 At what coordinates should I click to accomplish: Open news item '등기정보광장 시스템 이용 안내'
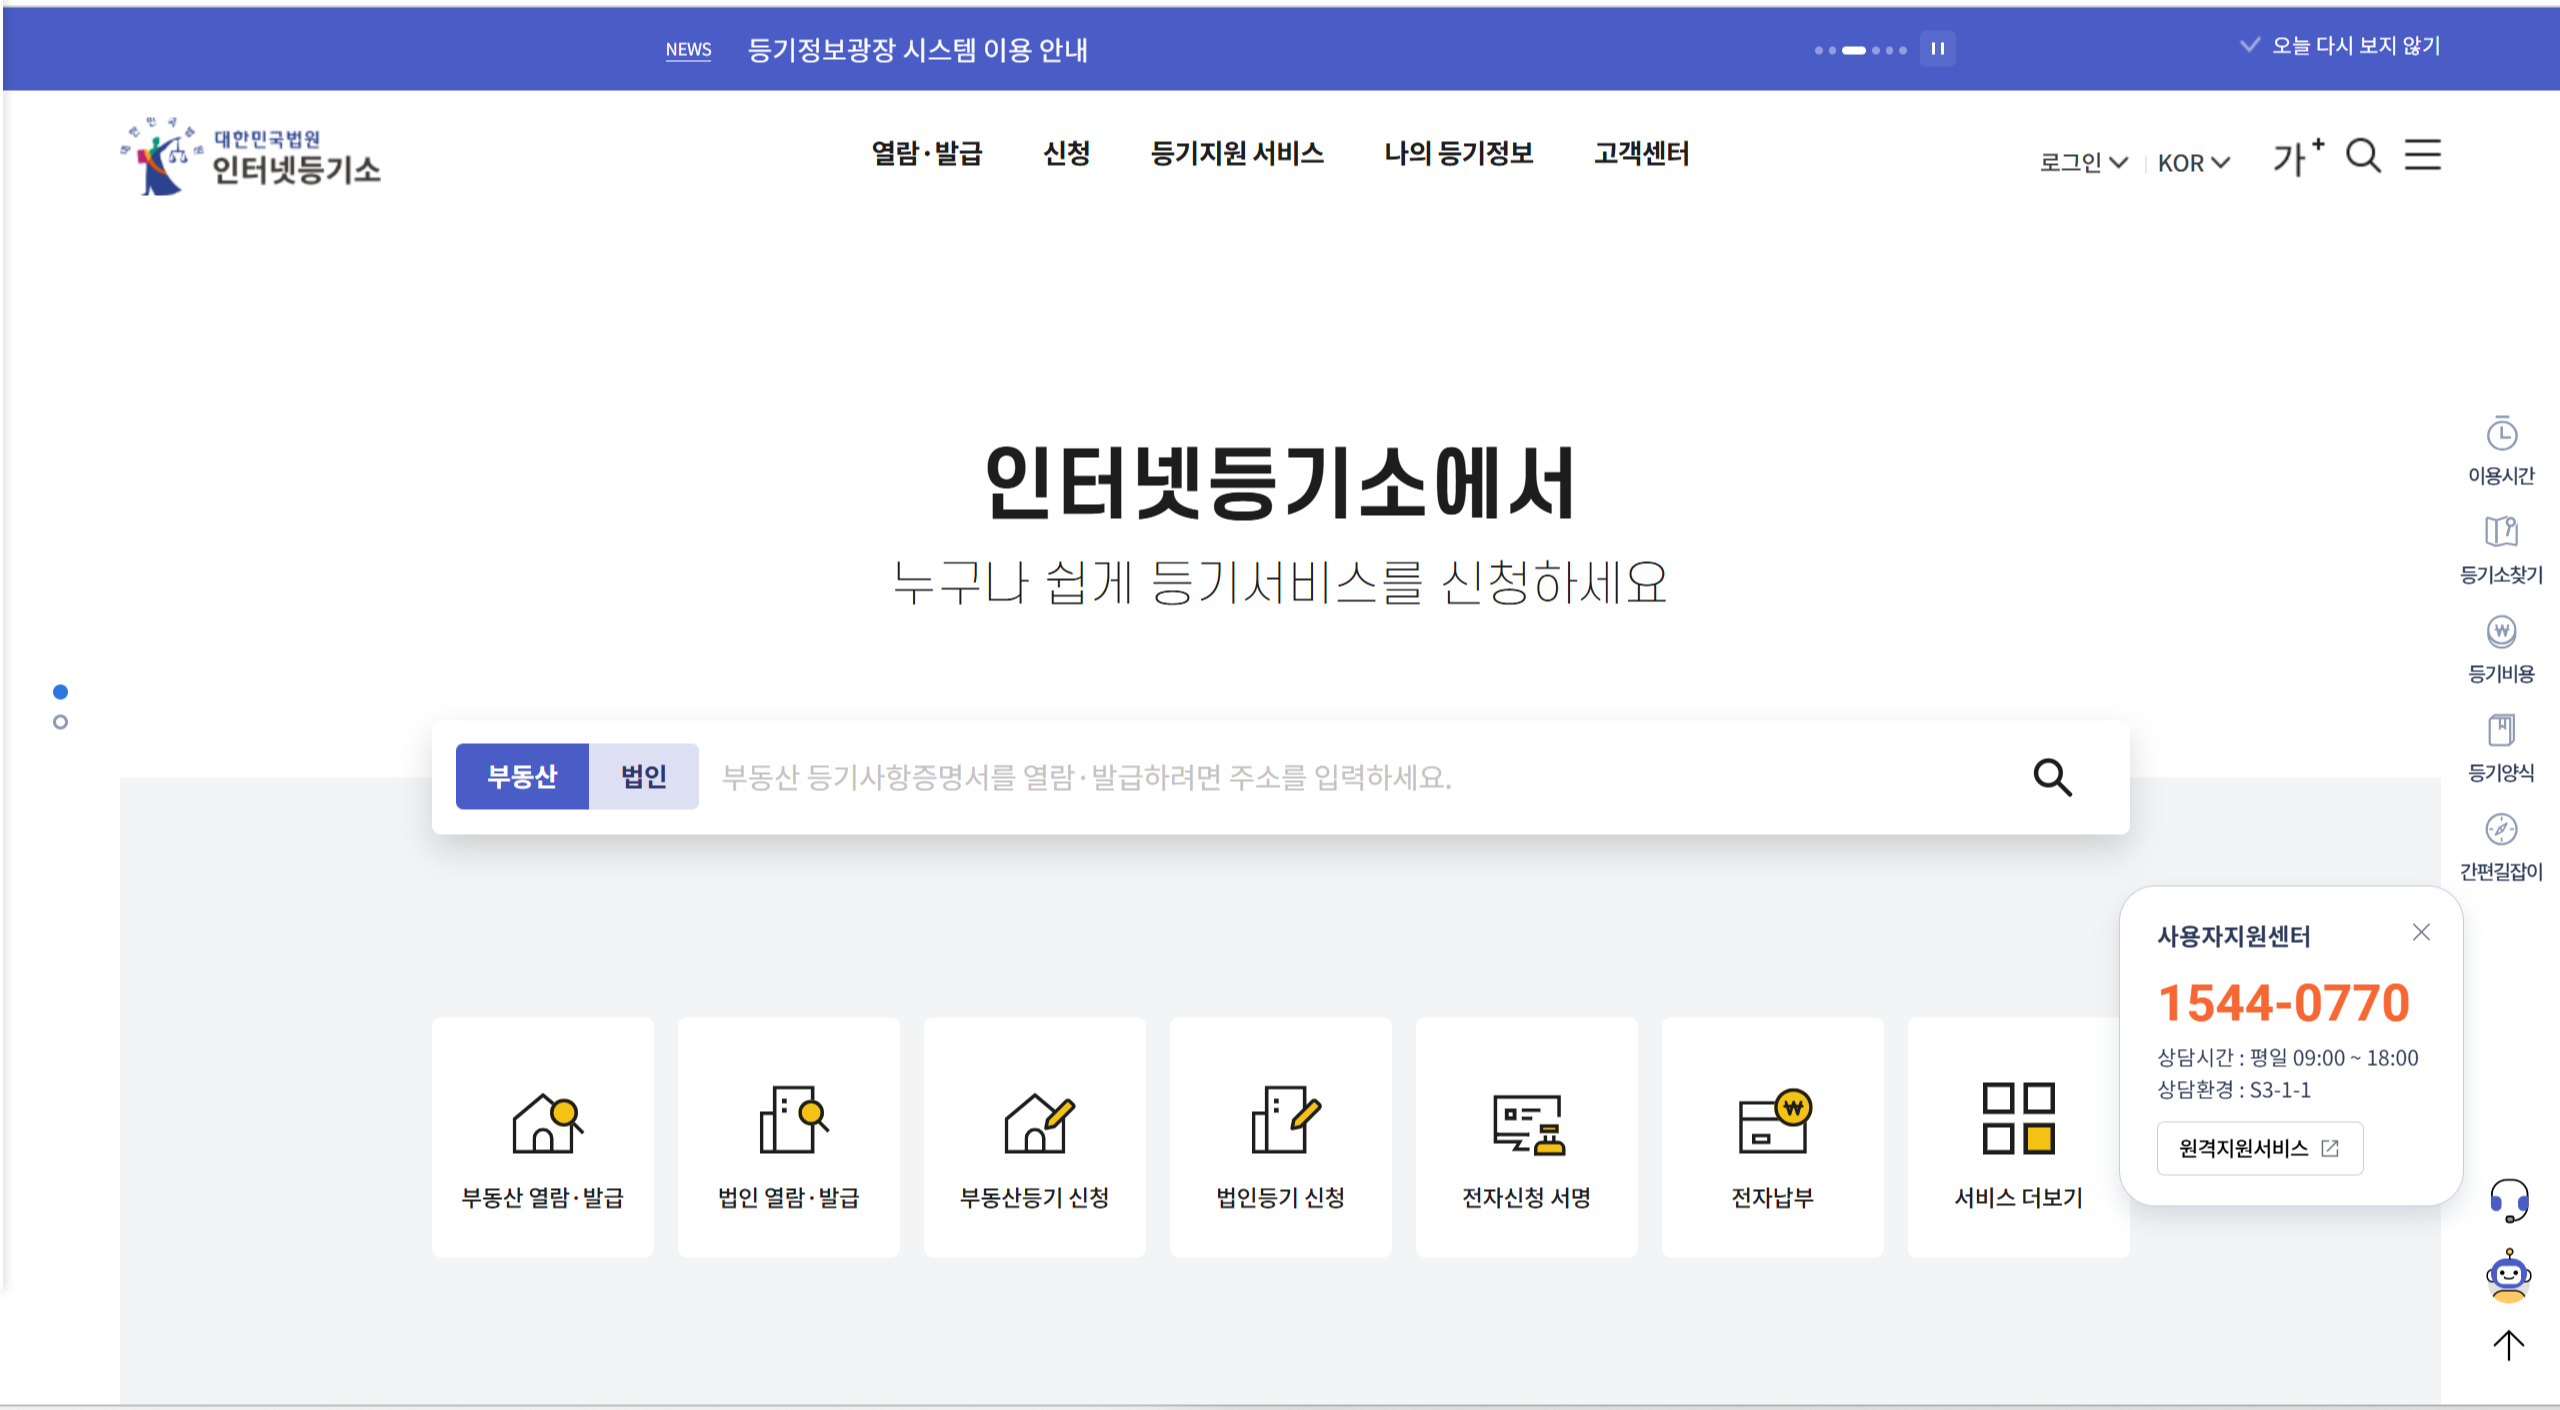point(918,49)
